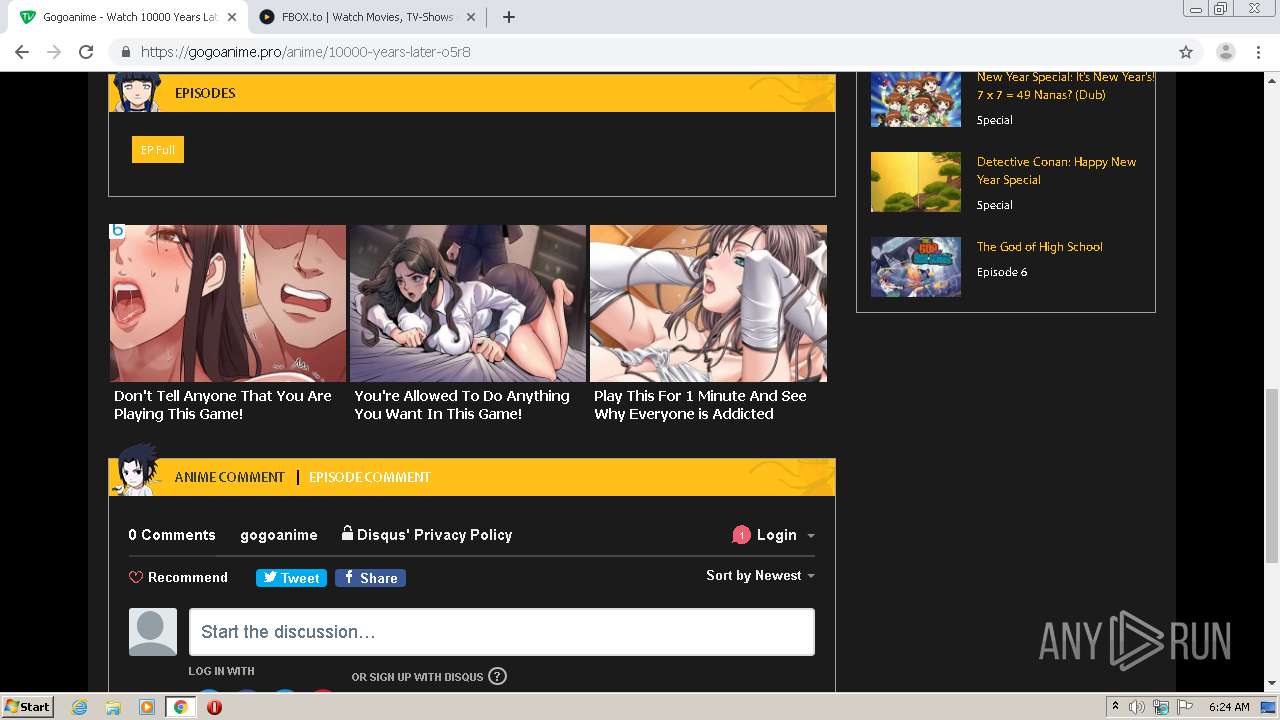
Task: Open the File Explorer taskbar icon
Action: point(113,707)
